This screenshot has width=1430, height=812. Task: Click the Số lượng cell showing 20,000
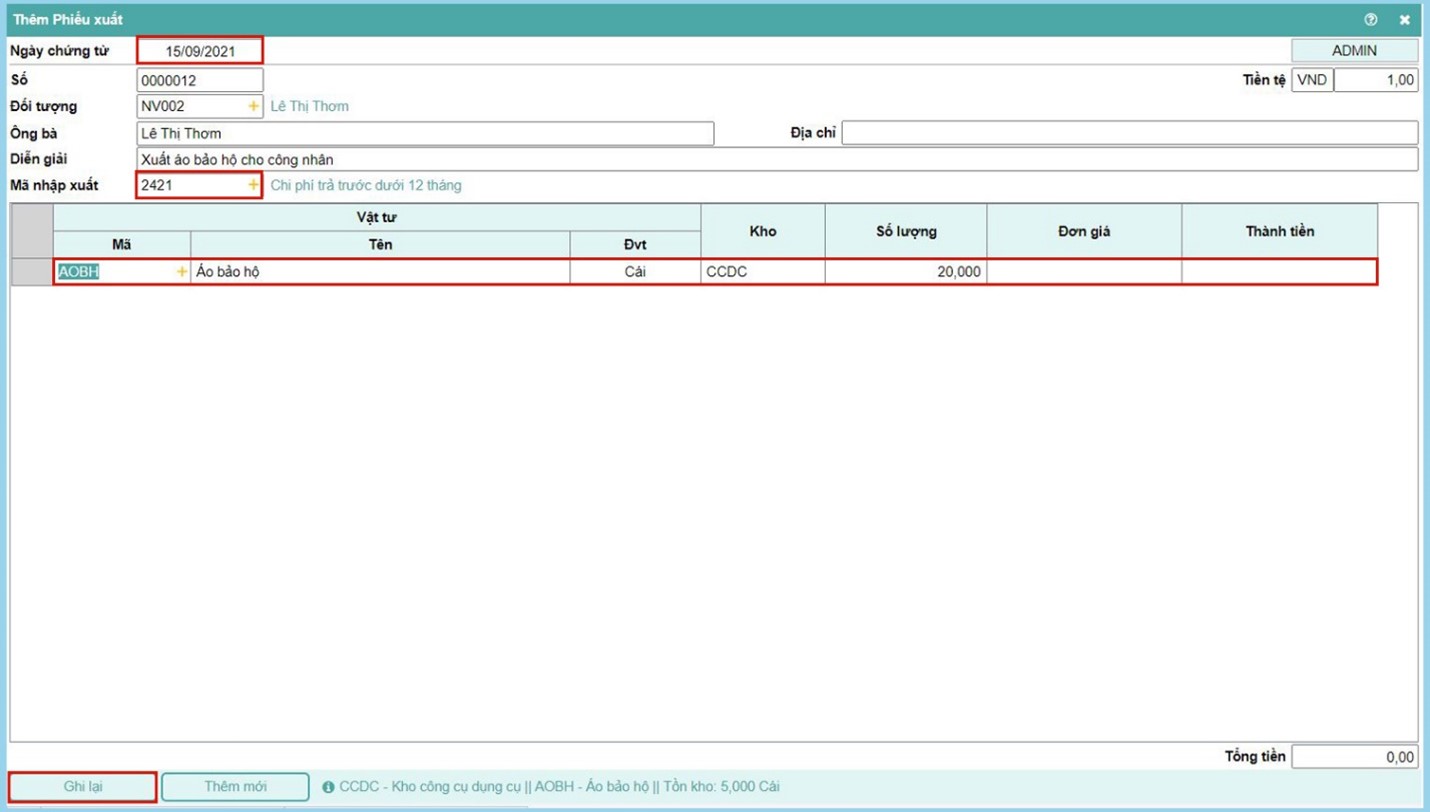(905, 271)
